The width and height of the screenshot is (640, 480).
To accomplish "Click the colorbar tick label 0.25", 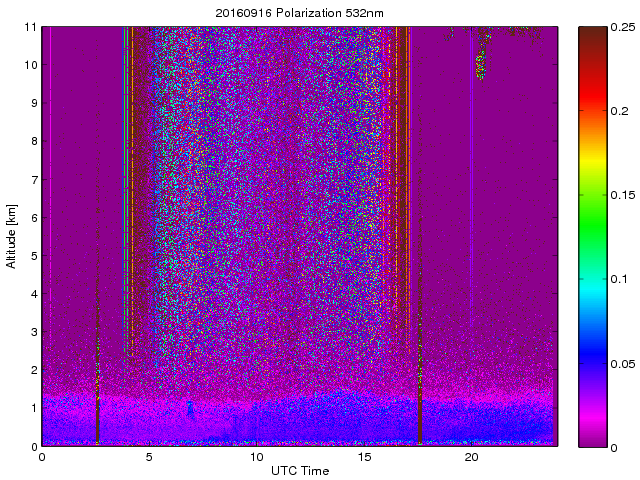I will tap(621, 27).
